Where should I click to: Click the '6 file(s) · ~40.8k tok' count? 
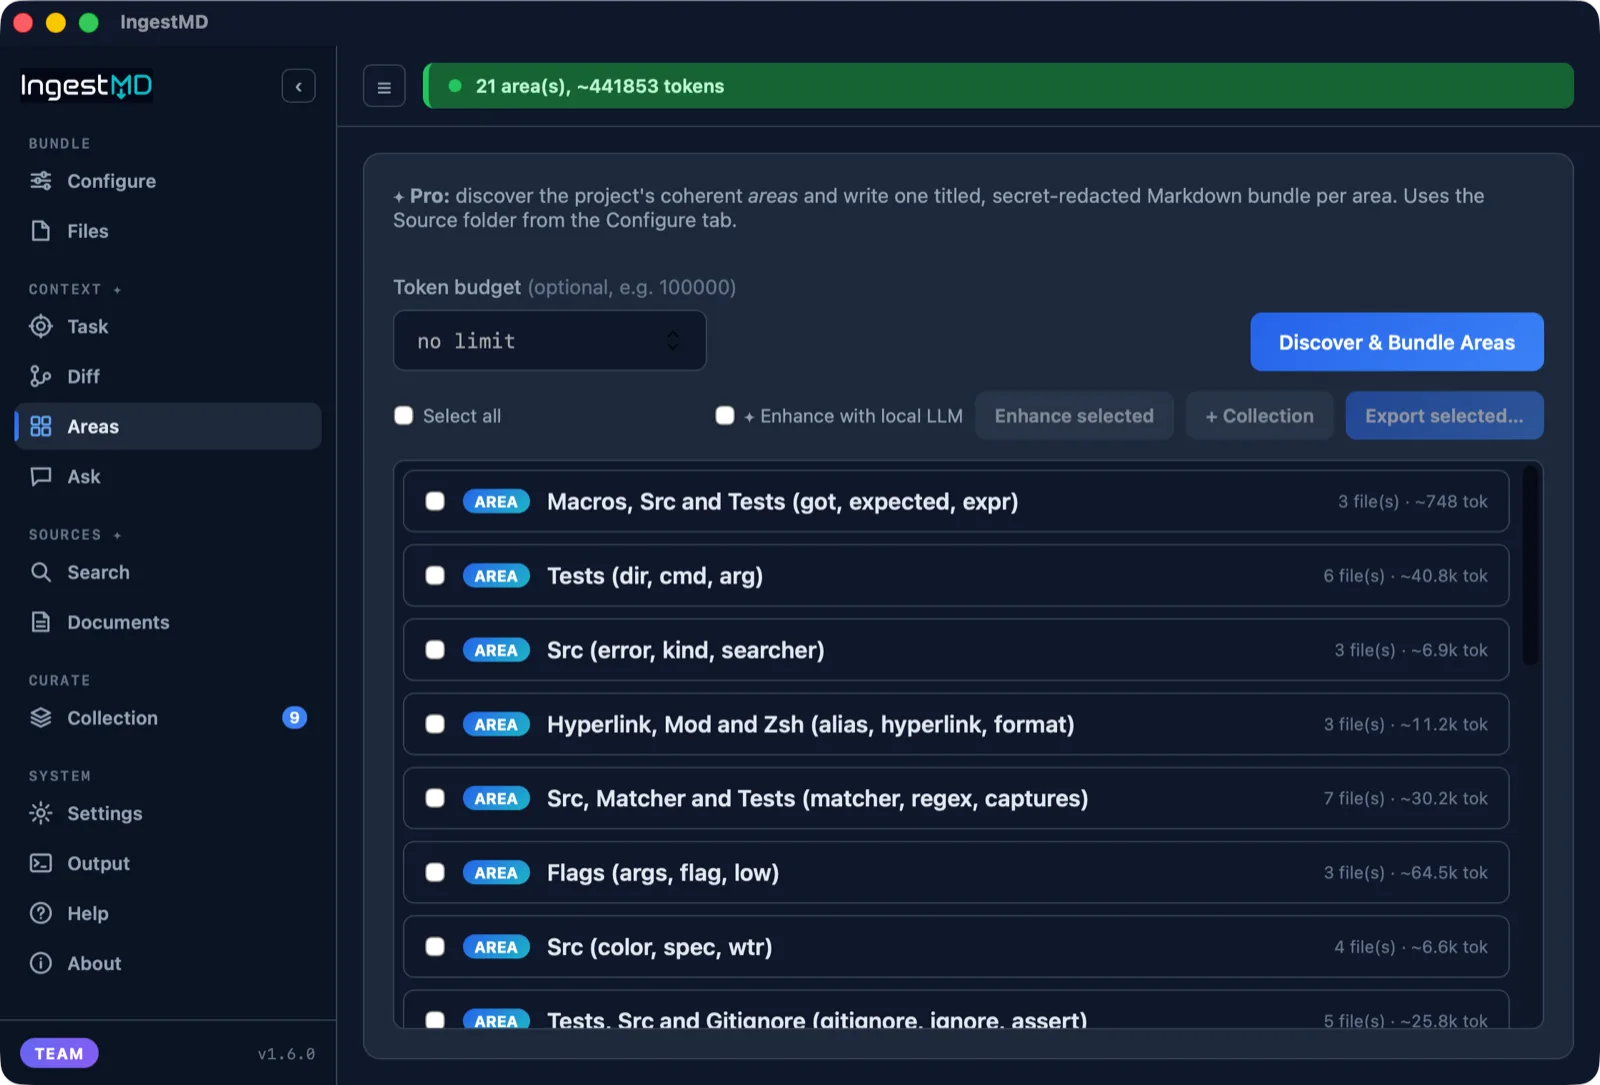1406,576
